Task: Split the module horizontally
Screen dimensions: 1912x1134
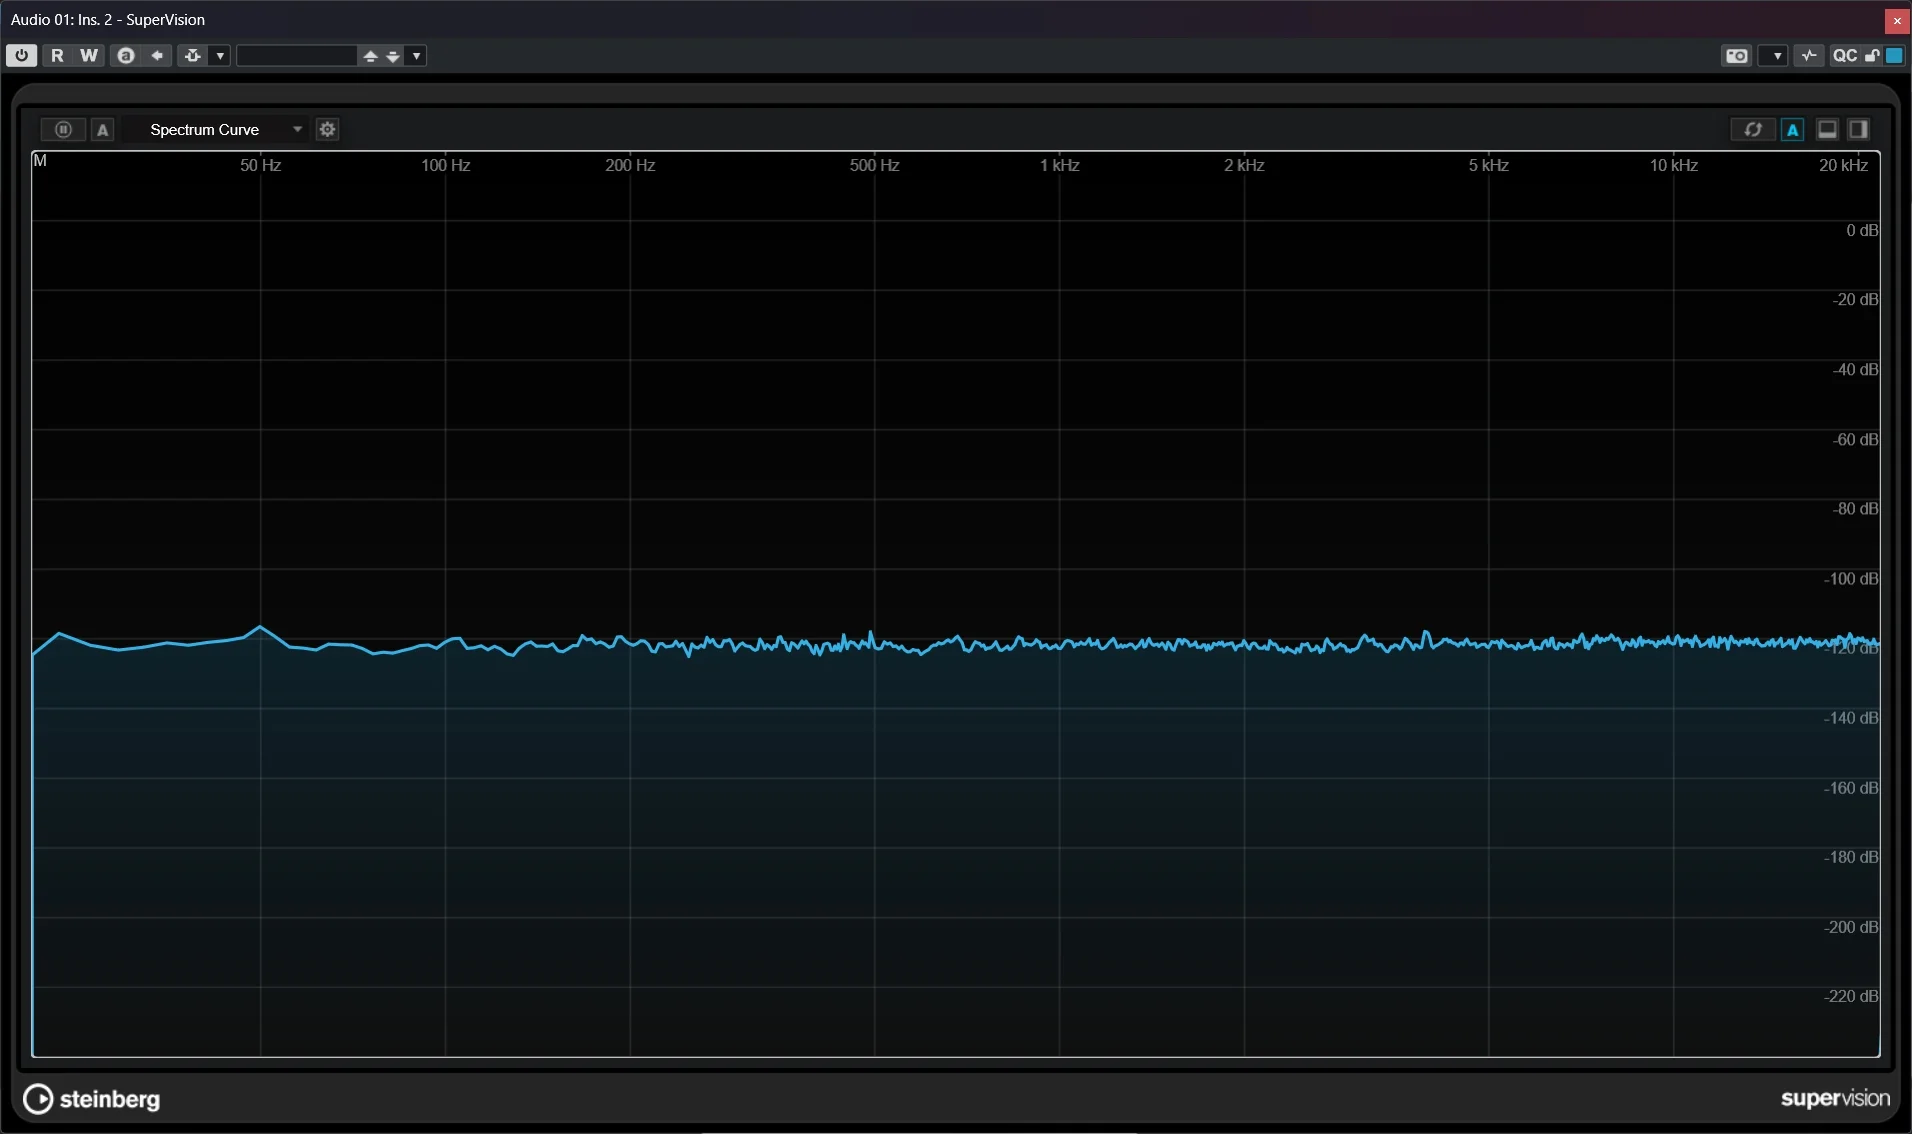Action: [x=1827, y=129]
